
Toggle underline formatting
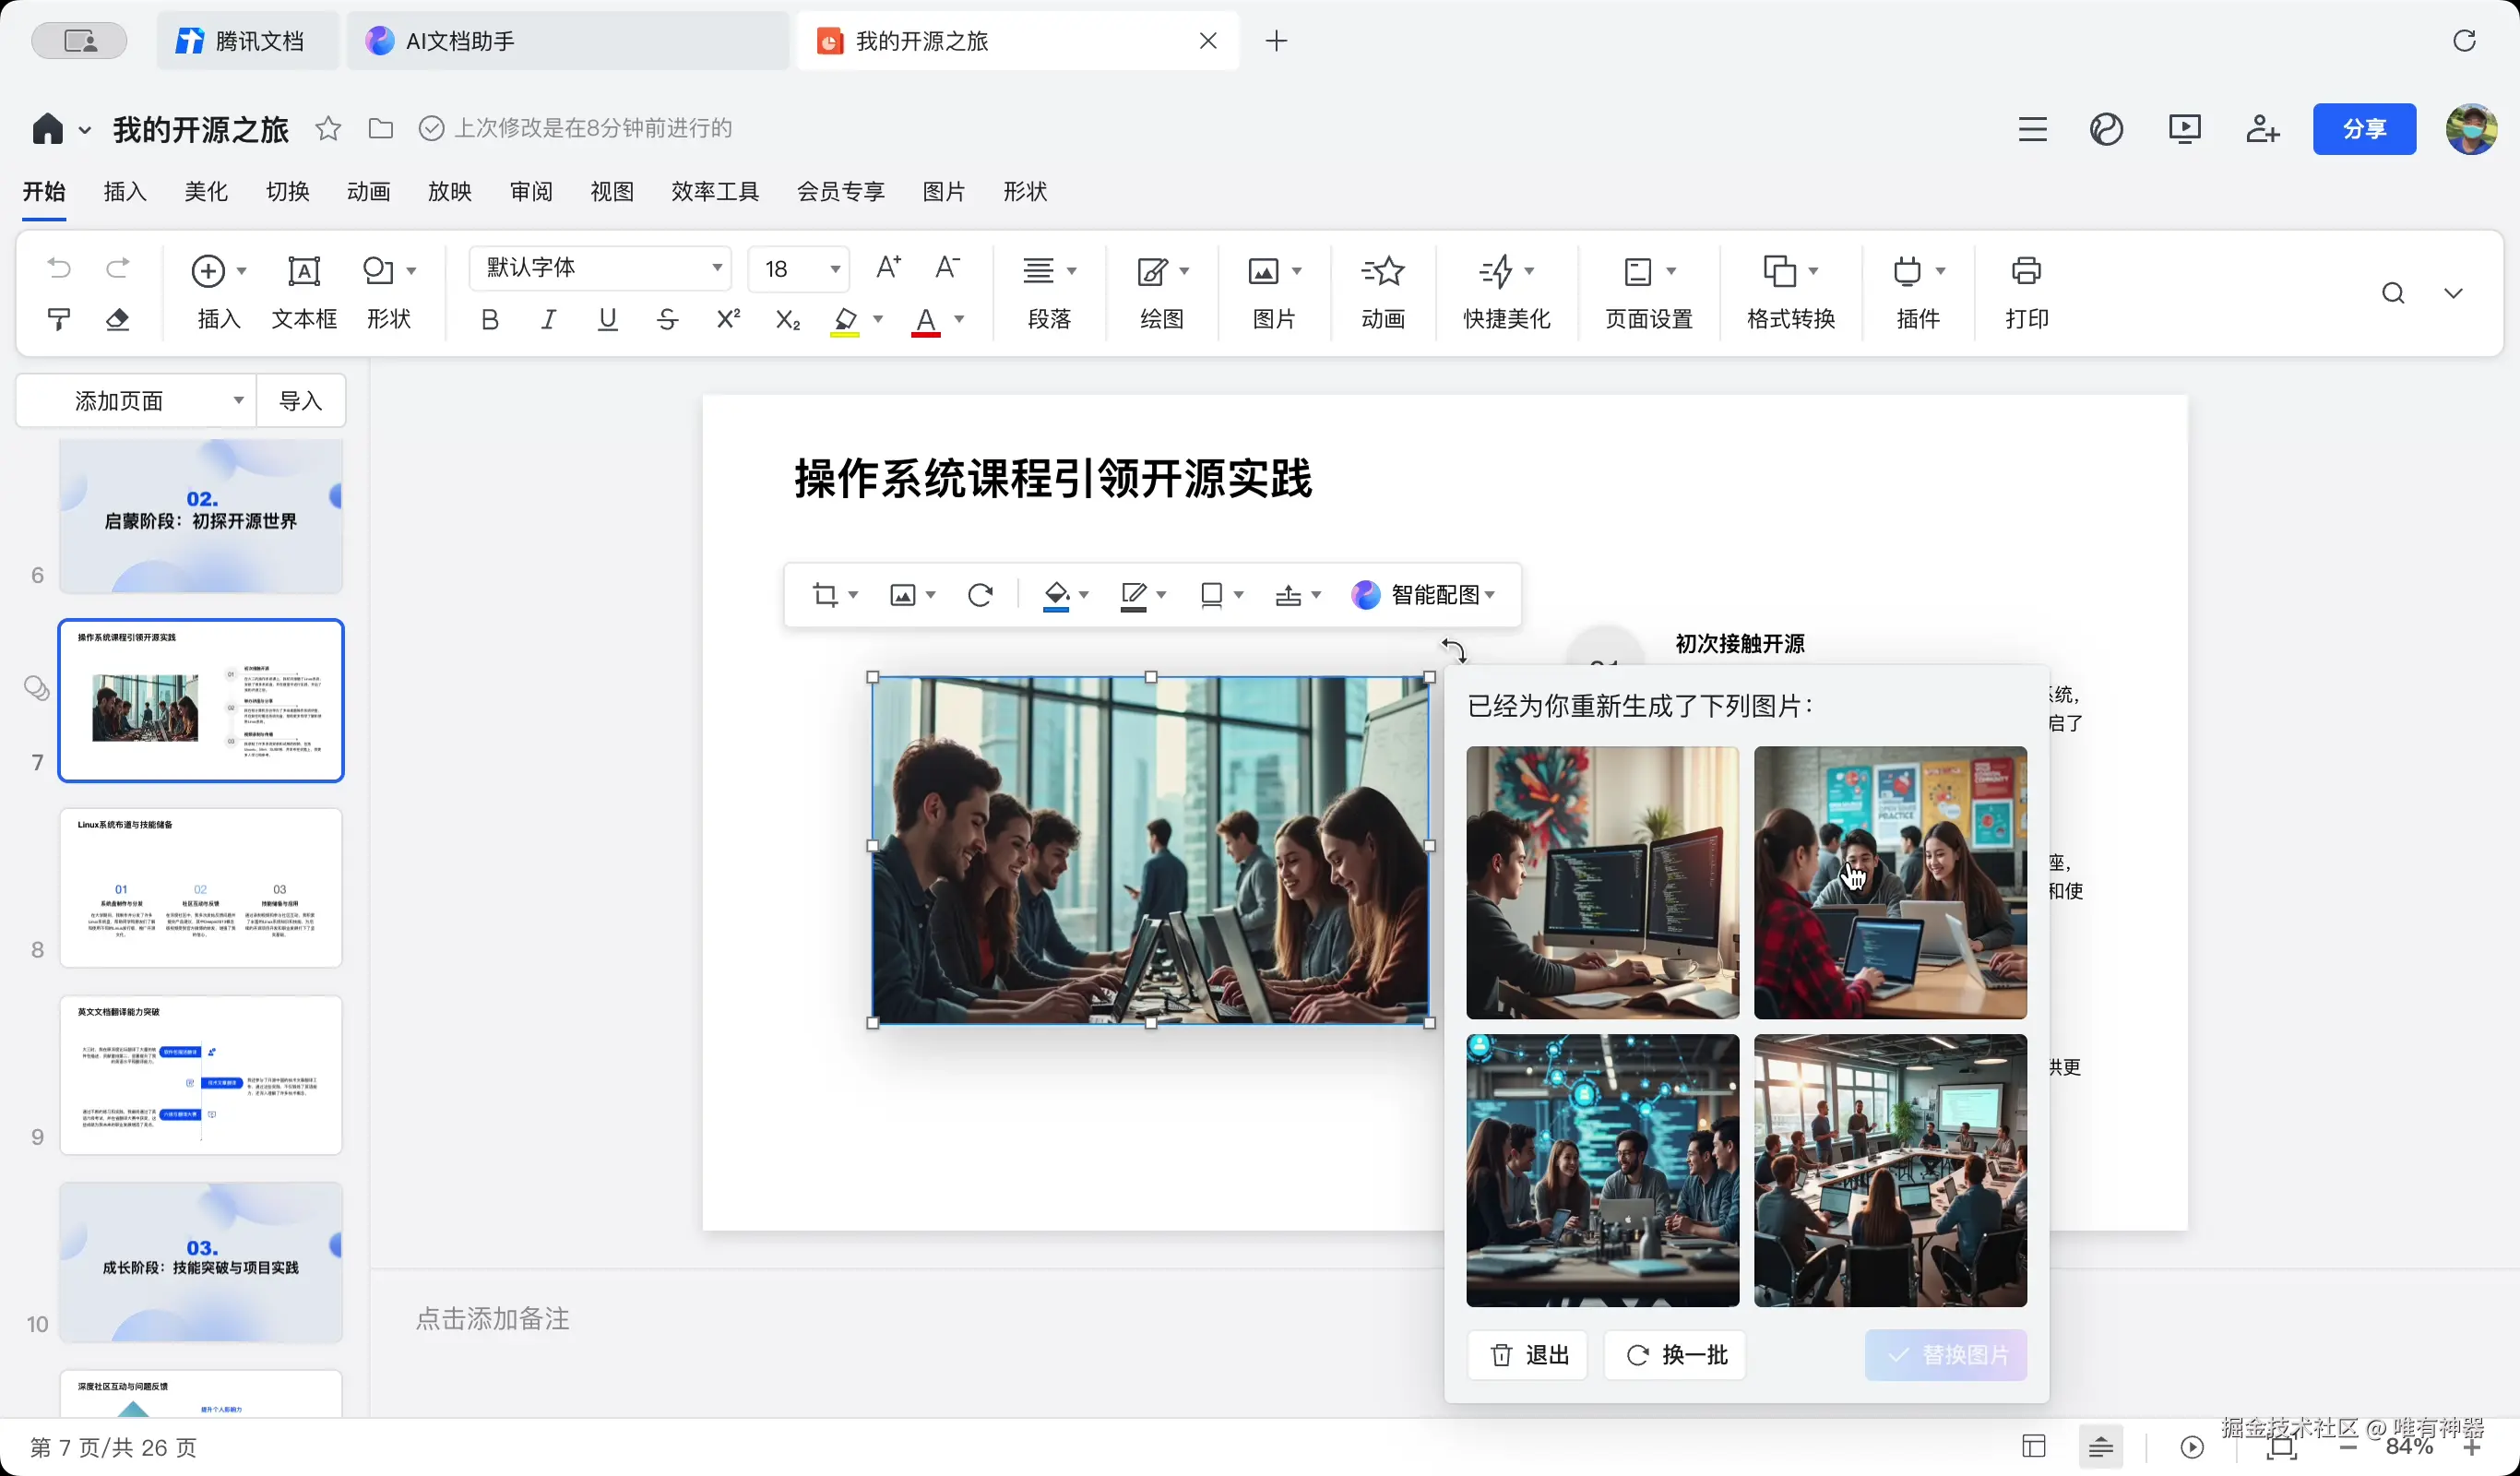[x=607, y=320]
